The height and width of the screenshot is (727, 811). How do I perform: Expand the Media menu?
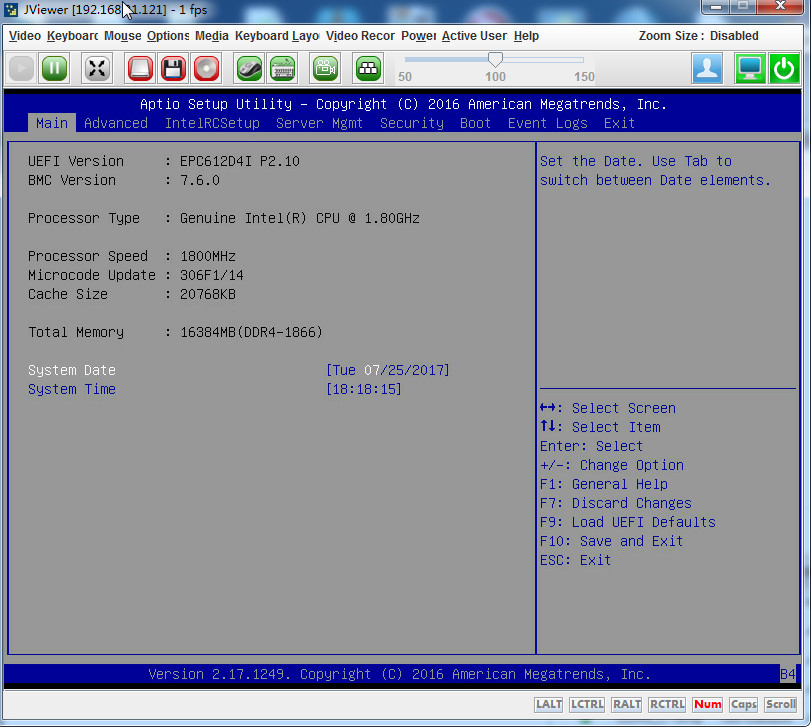click(x=212, y=36)
